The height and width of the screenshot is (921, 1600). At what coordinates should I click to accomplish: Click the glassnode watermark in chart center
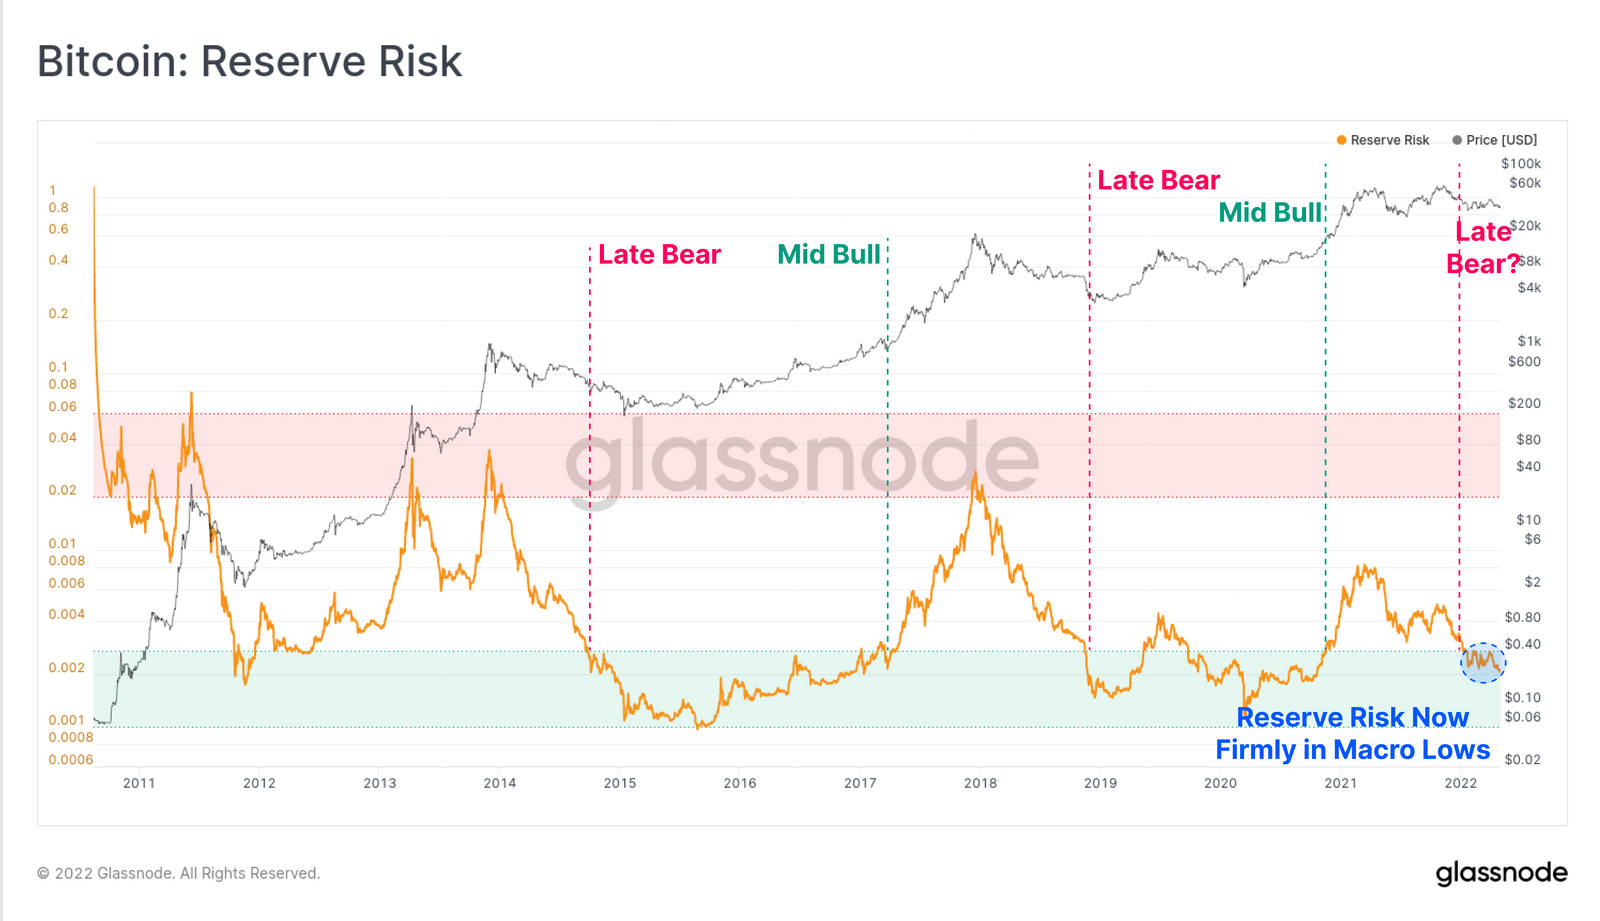point(802,458)
